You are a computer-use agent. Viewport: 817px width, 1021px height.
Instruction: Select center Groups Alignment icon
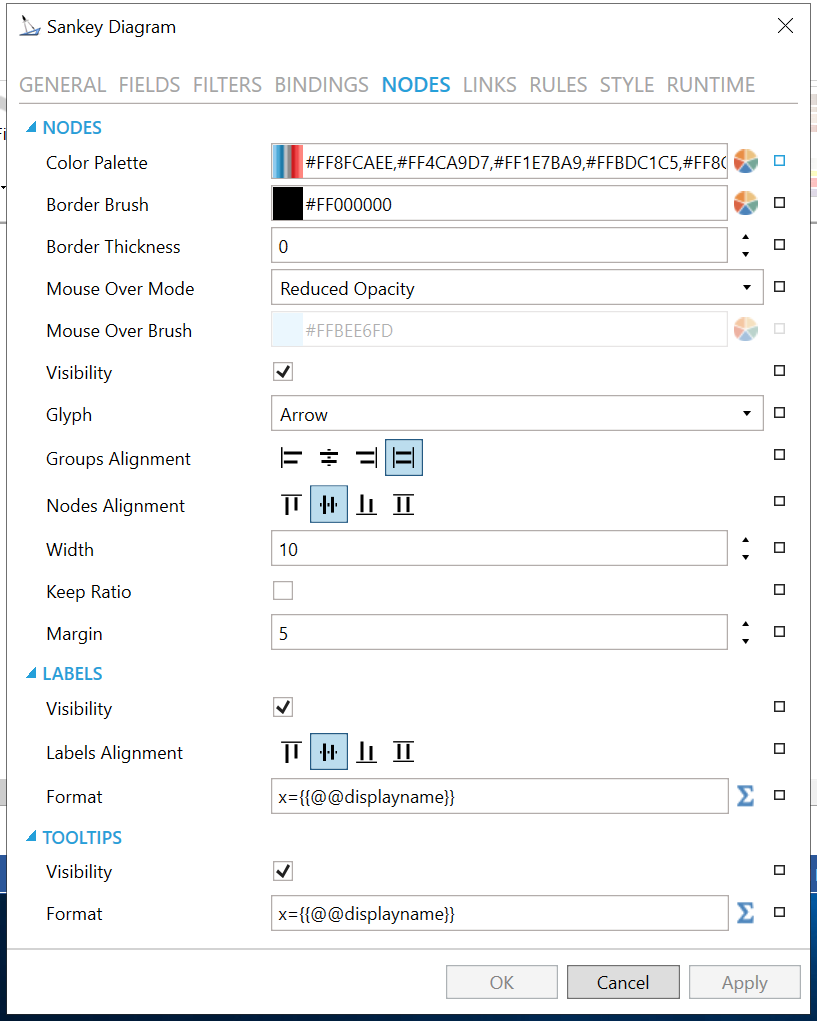click(x=329, y=459)
